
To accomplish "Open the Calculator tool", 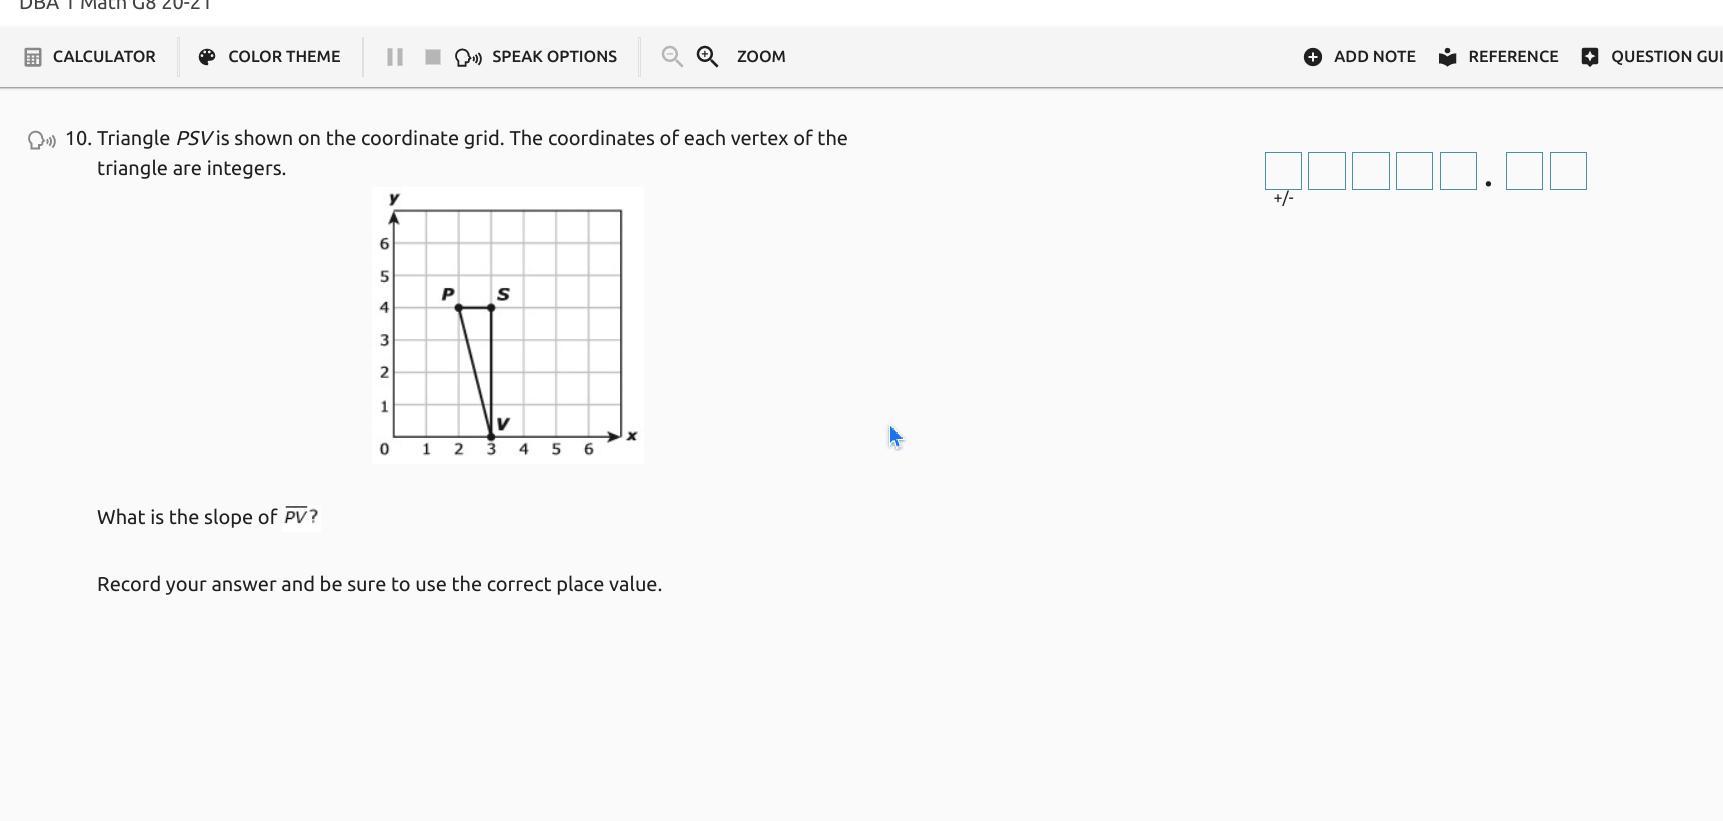I will click(90, 57).
